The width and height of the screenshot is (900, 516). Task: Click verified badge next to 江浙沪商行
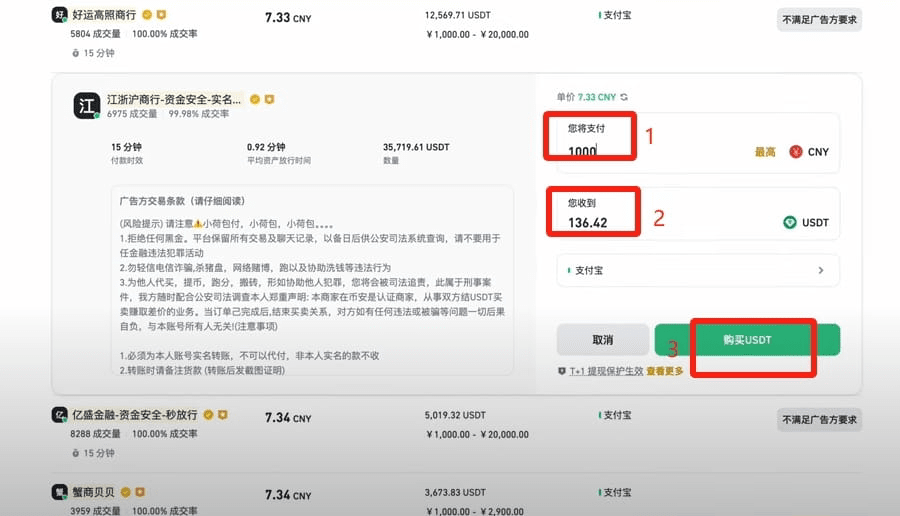point(255,99)
